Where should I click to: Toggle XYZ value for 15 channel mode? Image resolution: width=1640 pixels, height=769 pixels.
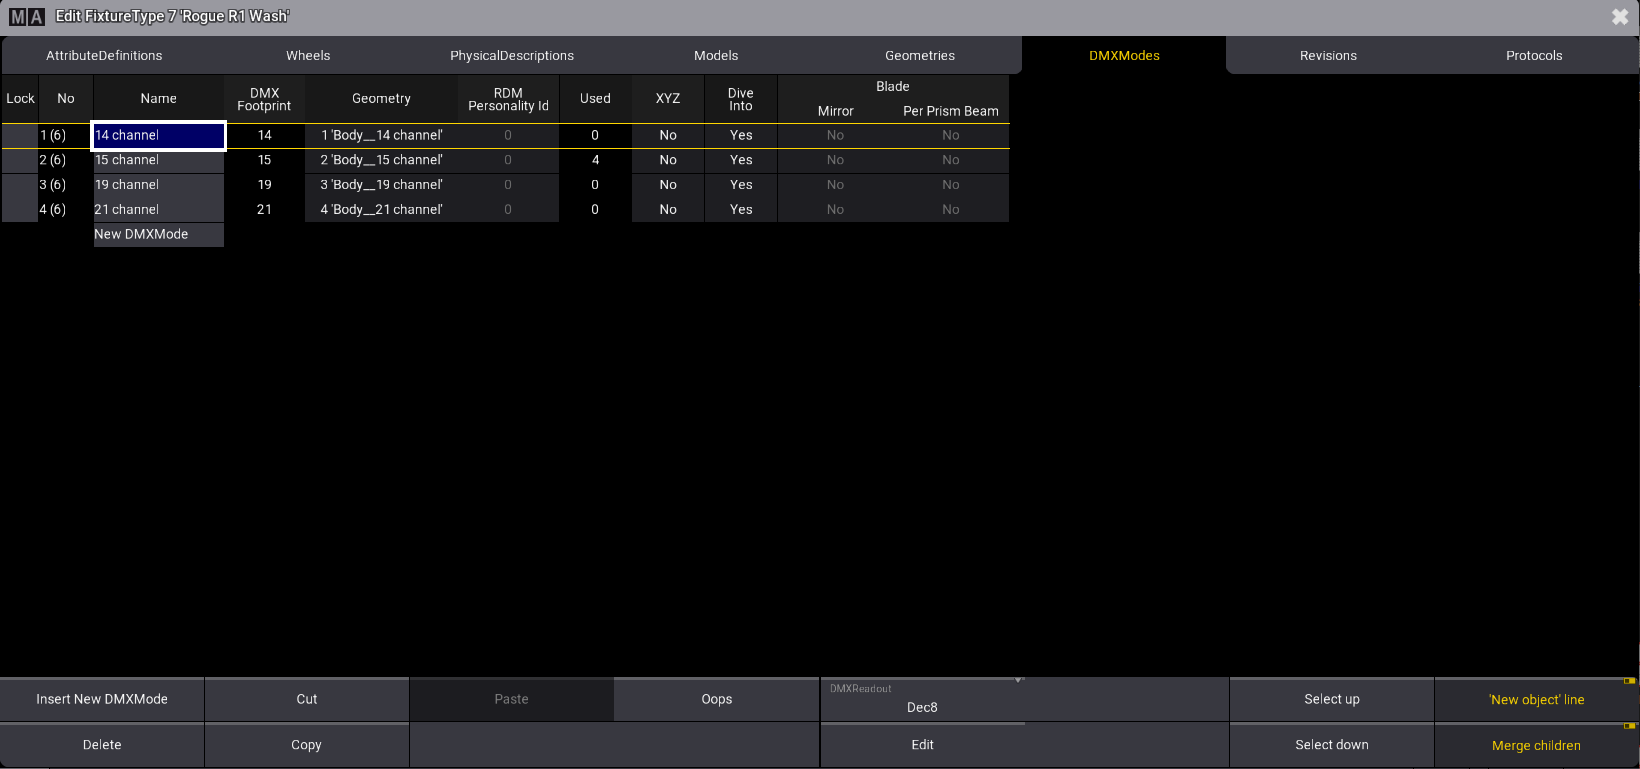pos(668,160)
